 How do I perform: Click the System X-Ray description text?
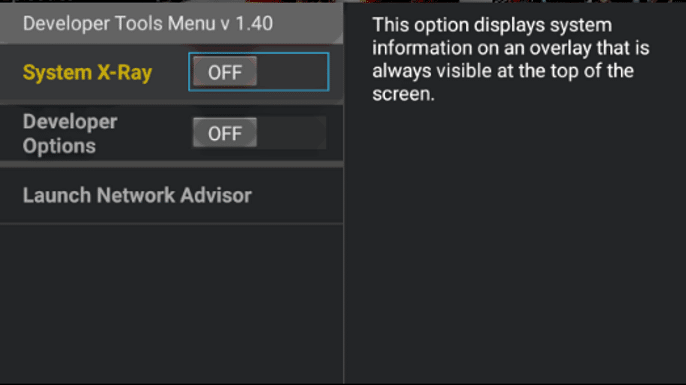tap(511, 59)
